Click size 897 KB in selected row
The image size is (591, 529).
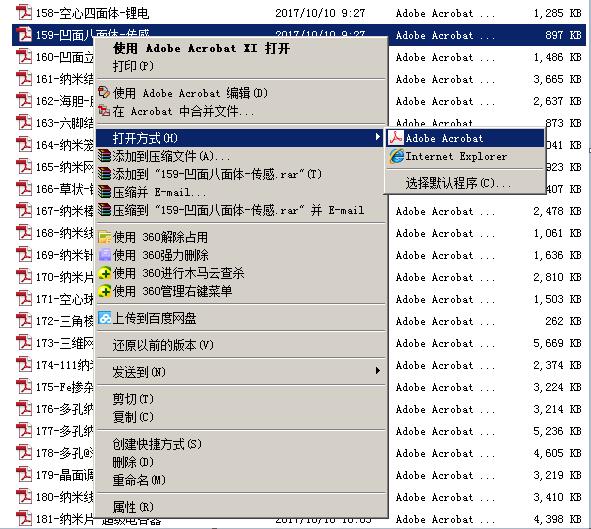(x=563, y=35)
